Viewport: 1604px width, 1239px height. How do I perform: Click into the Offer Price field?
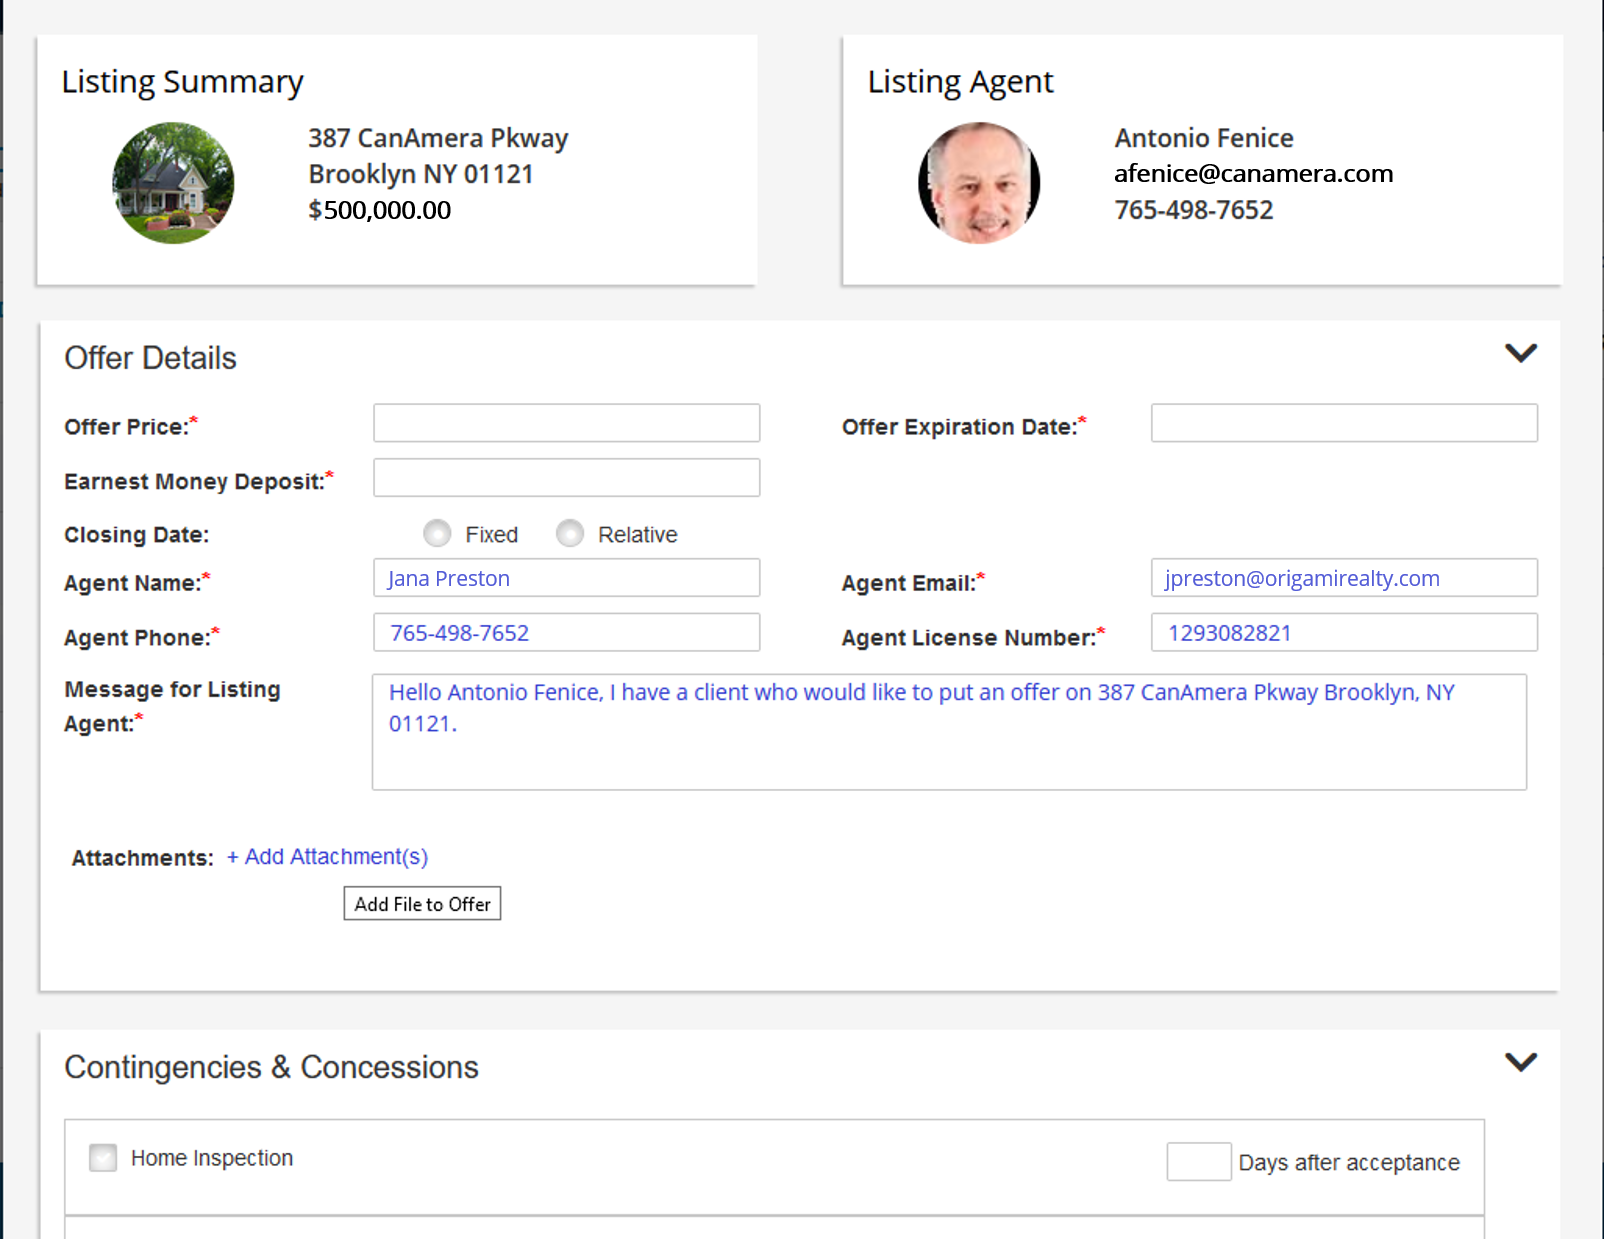566,422
